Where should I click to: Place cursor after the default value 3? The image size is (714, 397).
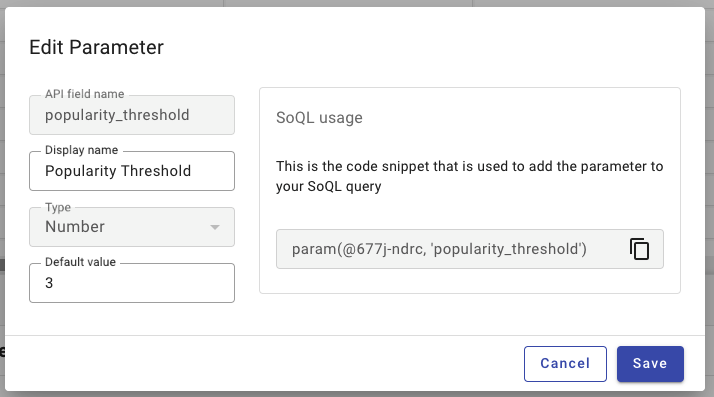(54, 283)
